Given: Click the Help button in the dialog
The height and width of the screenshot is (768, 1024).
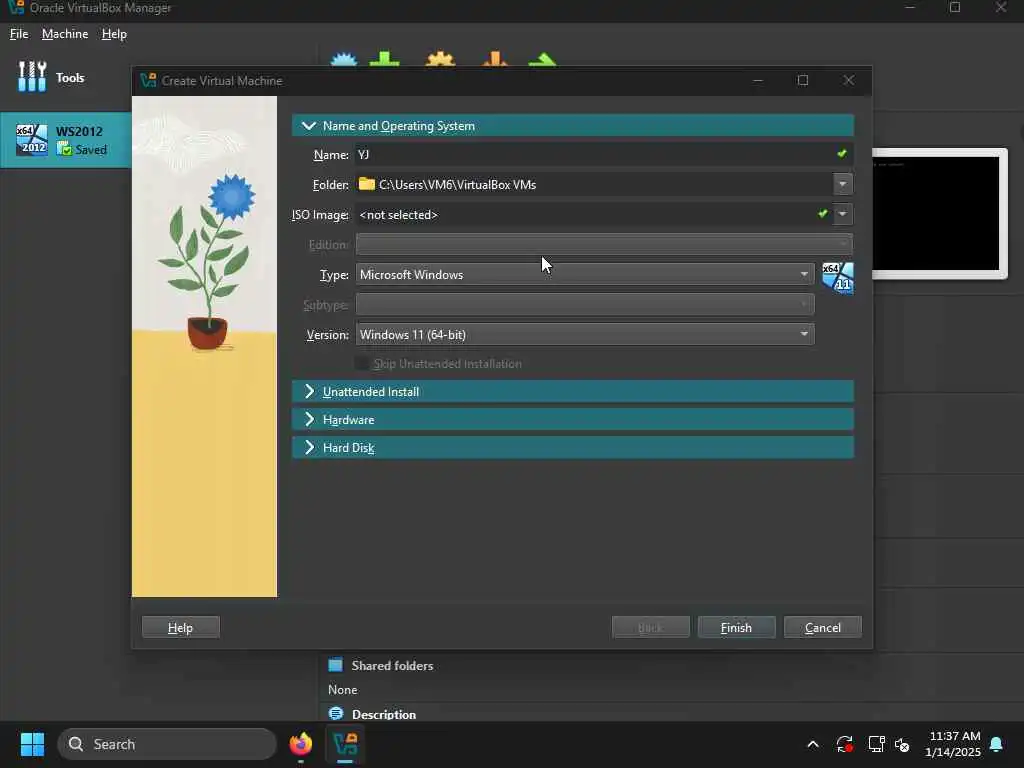Looking at the screenshot, I should click(181, 627).
